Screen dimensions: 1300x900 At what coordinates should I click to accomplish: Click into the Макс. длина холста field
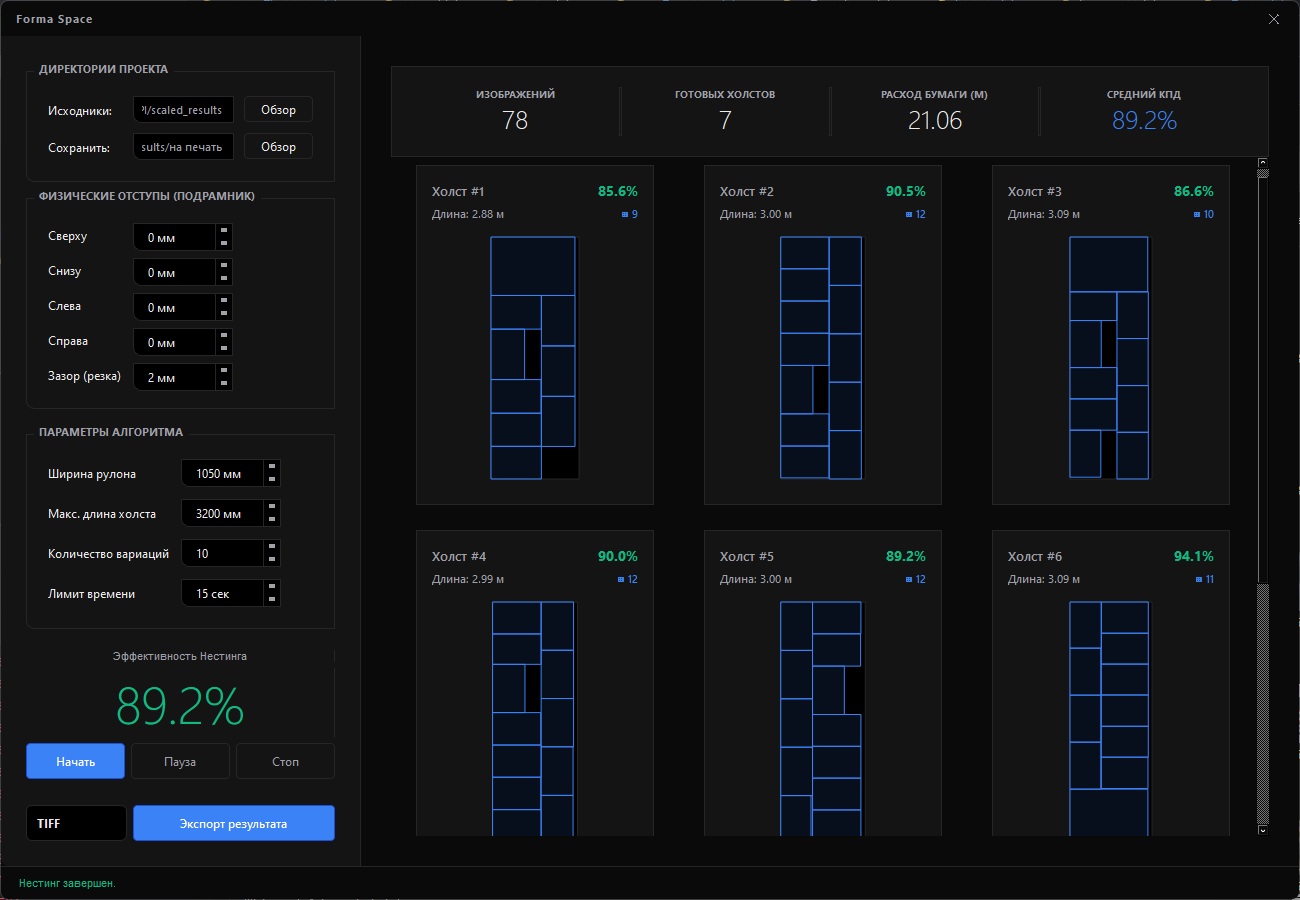[223, 513]
